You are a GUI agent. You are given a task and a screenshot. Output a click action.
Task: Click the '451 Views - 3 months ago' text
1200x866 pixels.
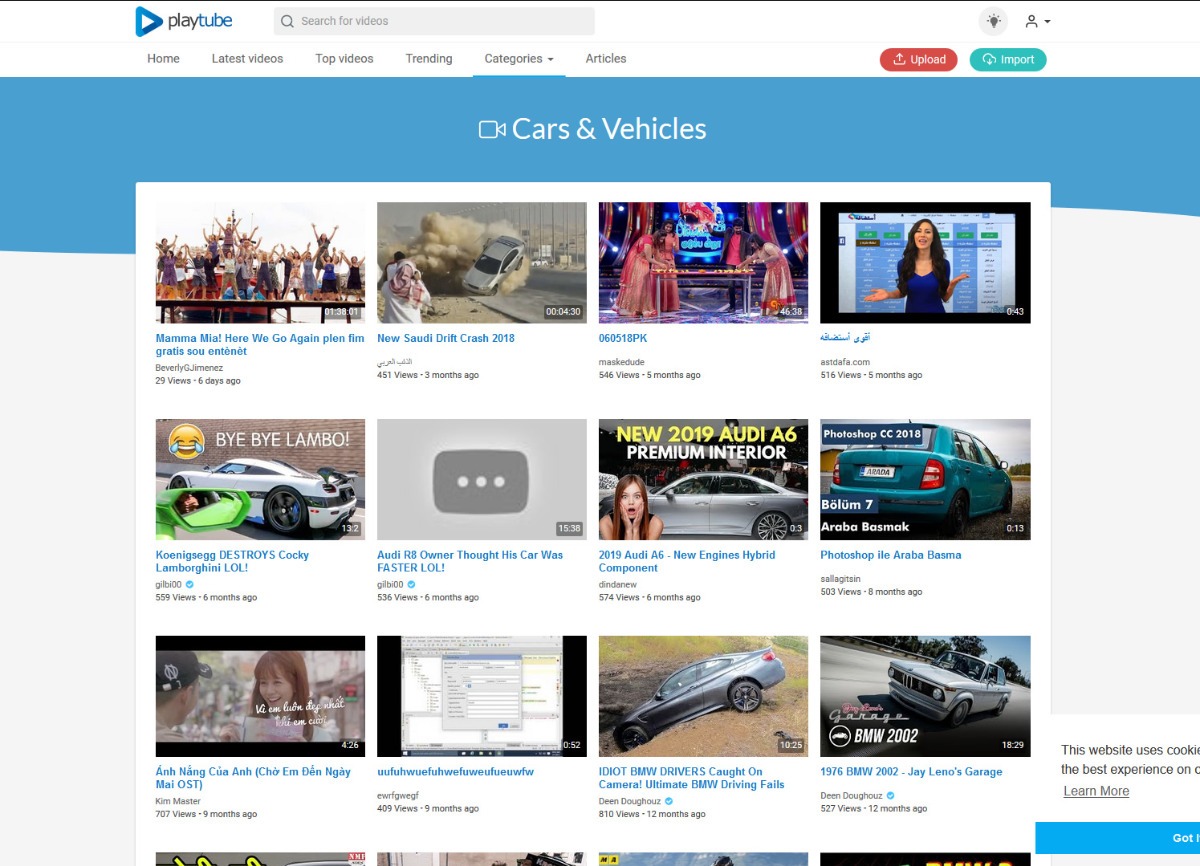click(428, 375)
